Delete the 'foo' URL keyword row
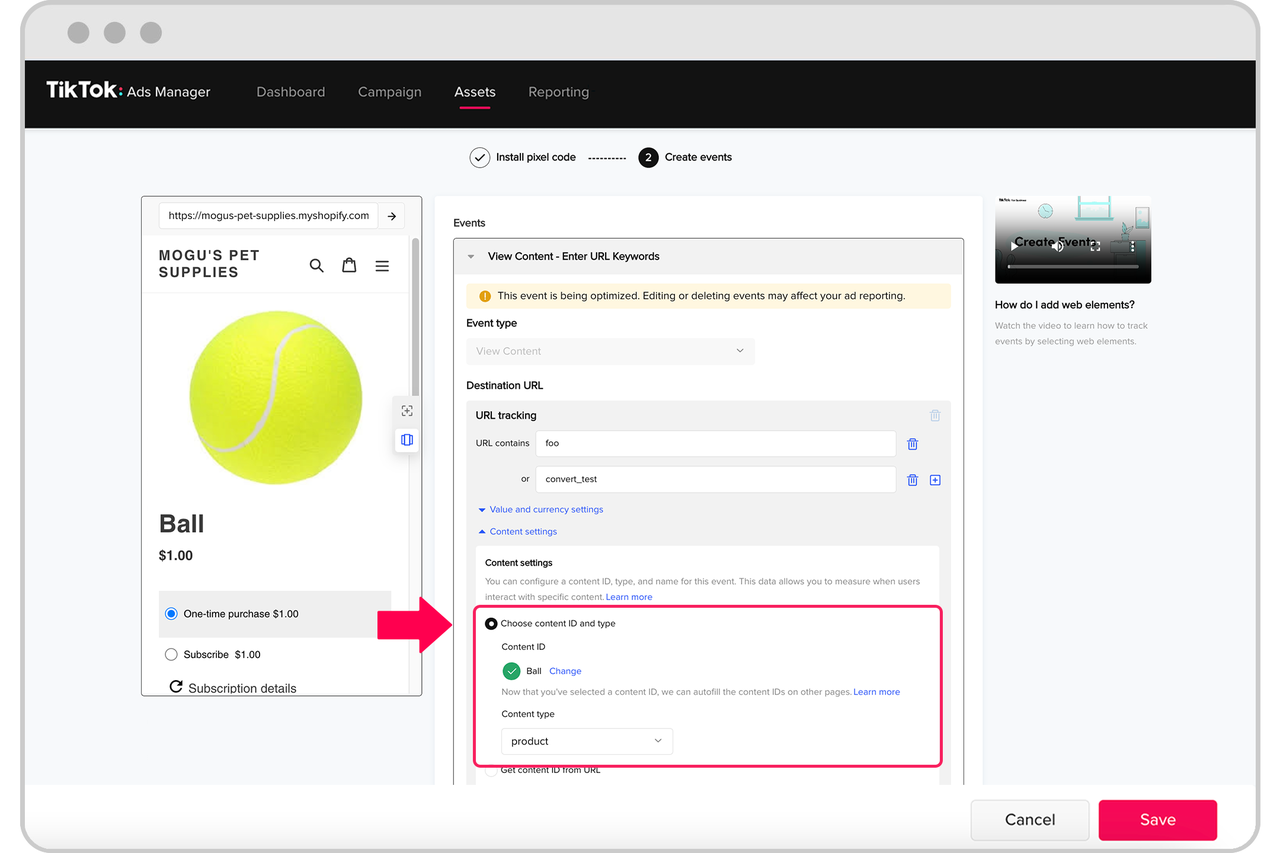The image size is (1280, 853). tap(912, 444)
